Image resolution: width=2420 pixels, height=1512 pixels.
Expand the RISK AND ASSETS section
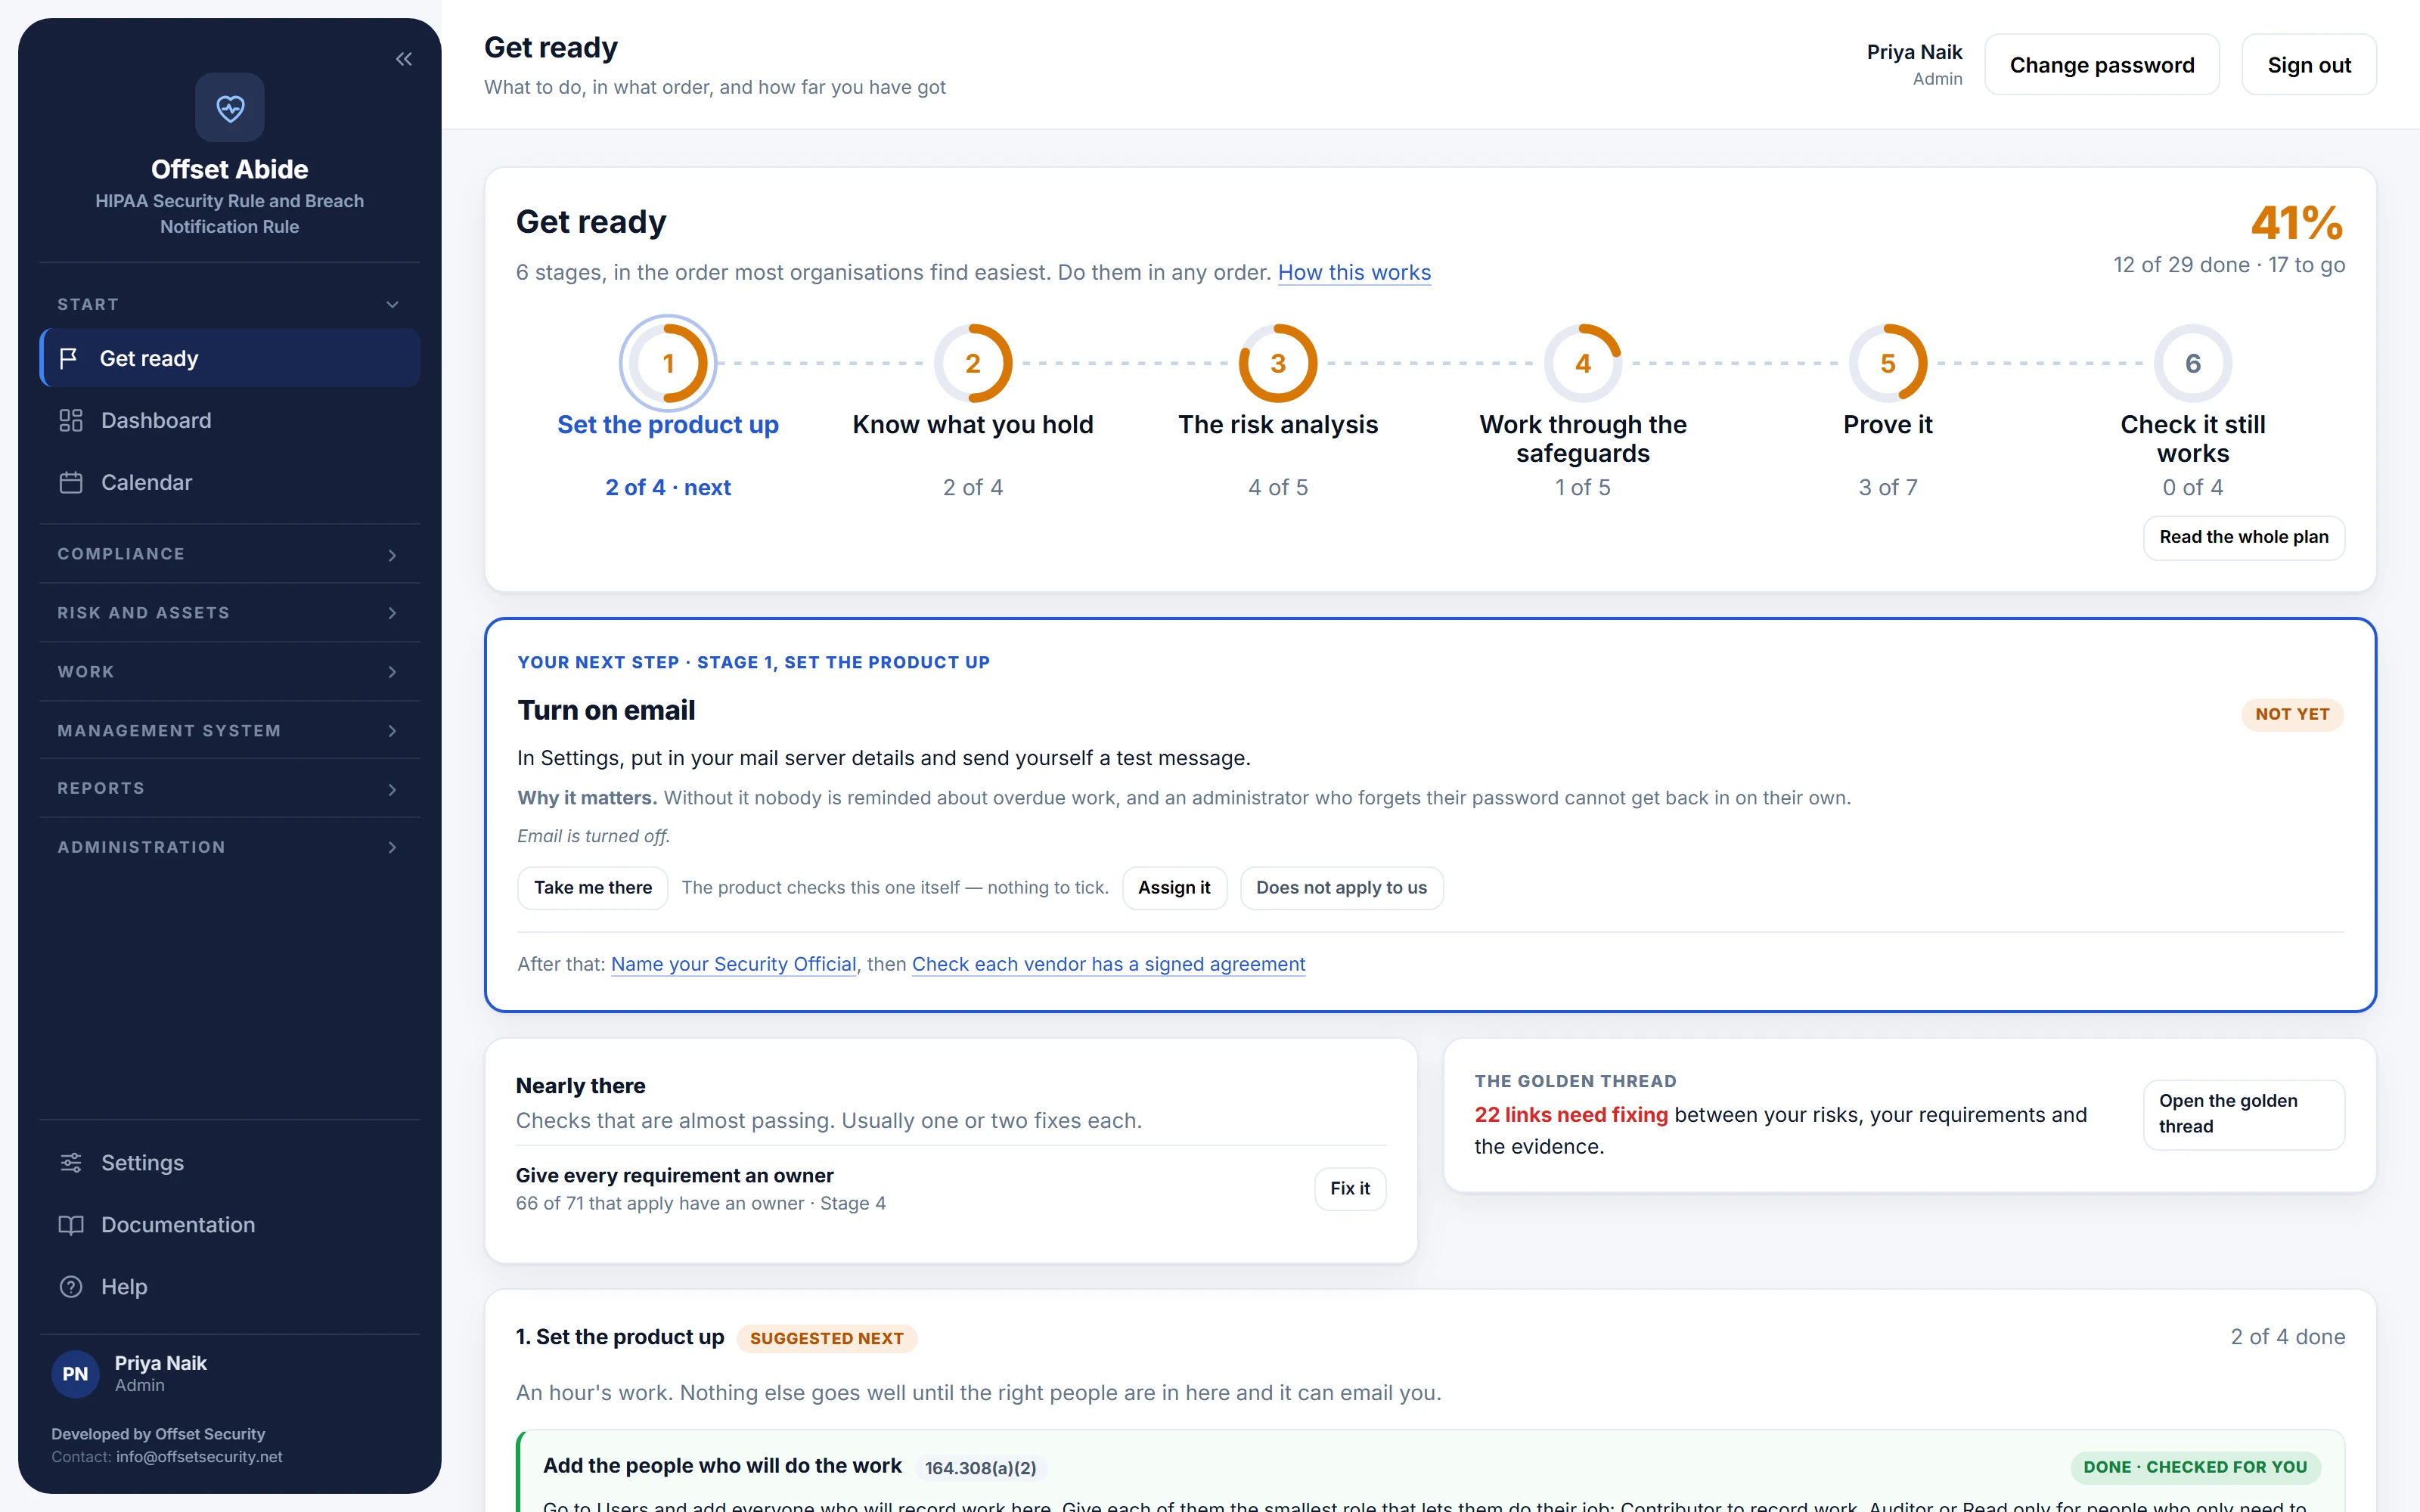point(229,612)
